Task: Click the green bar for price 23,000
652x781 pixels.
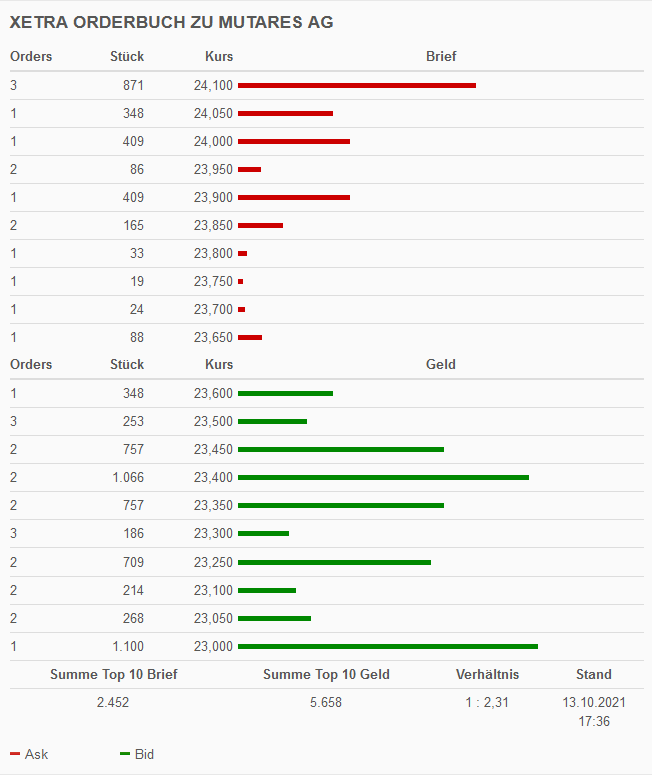Action: coord(388,646)
